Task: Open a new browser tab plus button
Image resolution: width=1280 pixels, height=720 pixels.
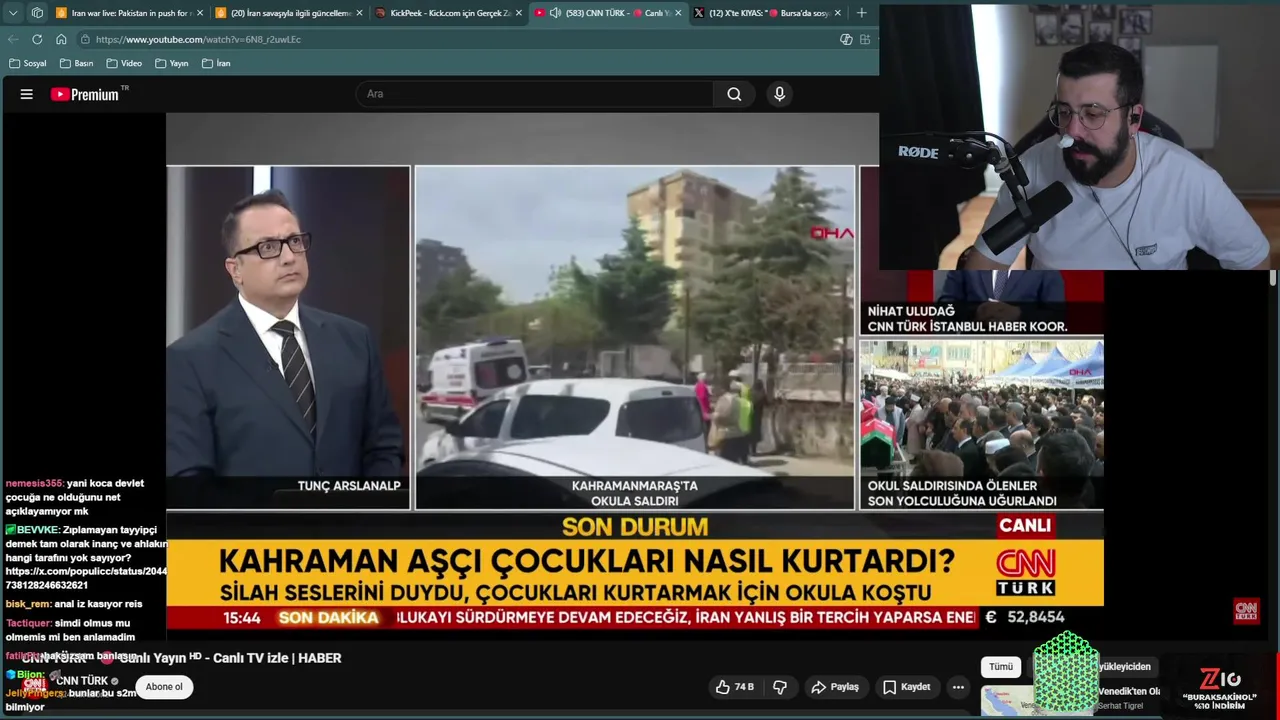Action: pyautogui.click(x=861, y=13)
